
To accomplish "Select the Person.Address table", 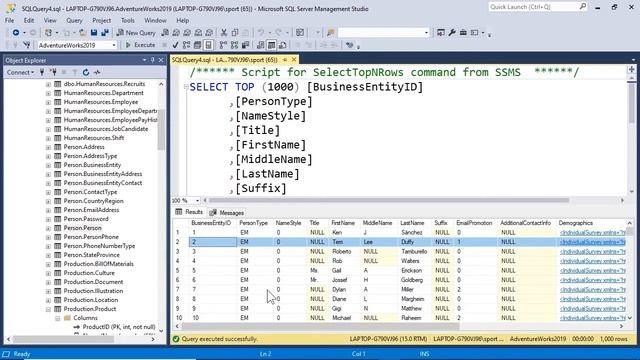I will pyautogui.click(x=84, y=147).
